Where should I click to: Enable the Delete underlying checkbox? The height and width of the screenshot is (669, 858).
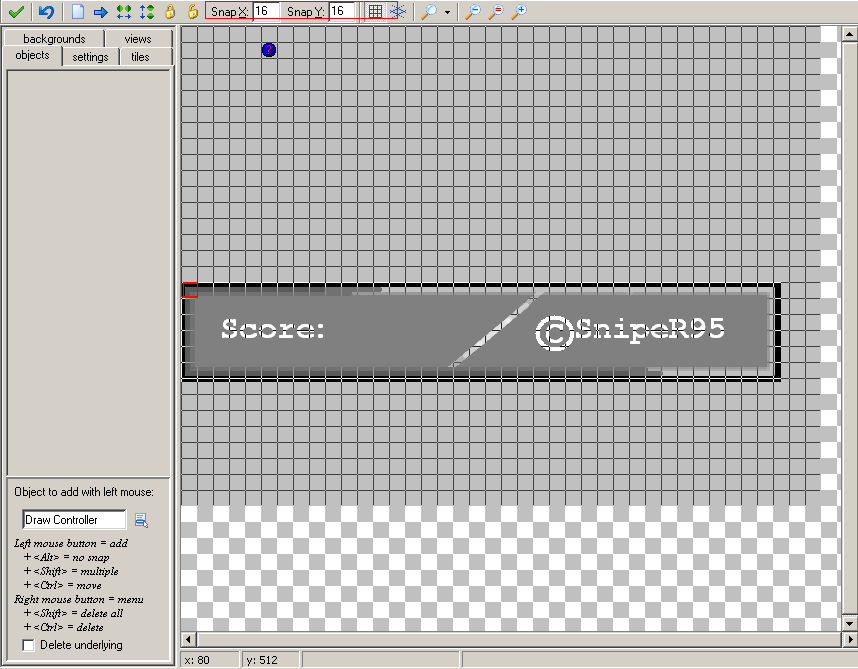28,645
